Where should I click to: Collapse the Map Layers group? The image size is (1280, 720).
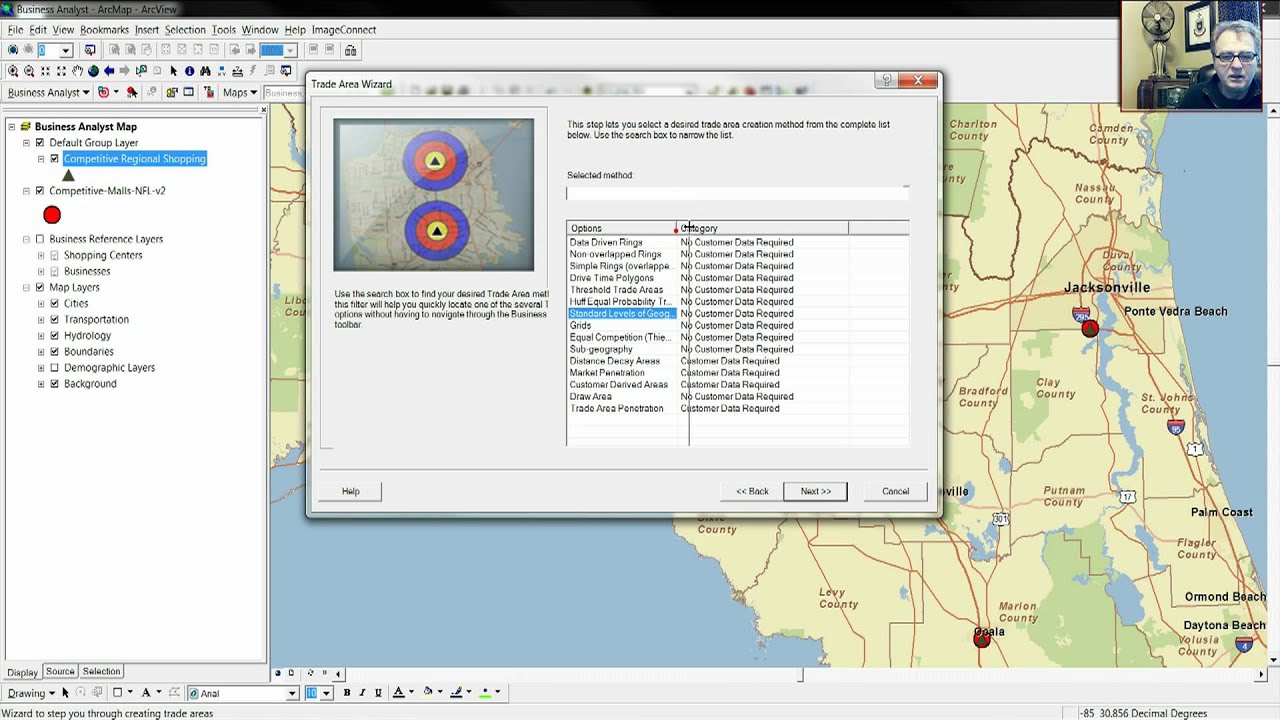pos(26,288)
